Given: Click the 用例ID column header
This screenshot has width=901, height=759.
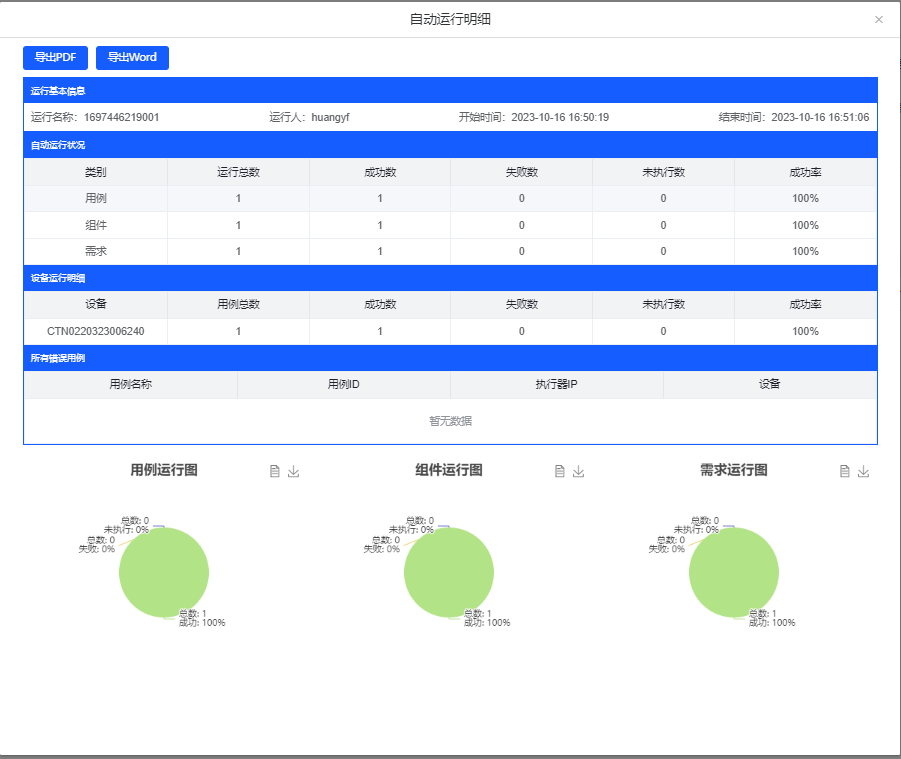Looking at the screenshot, I should [343, 384].
